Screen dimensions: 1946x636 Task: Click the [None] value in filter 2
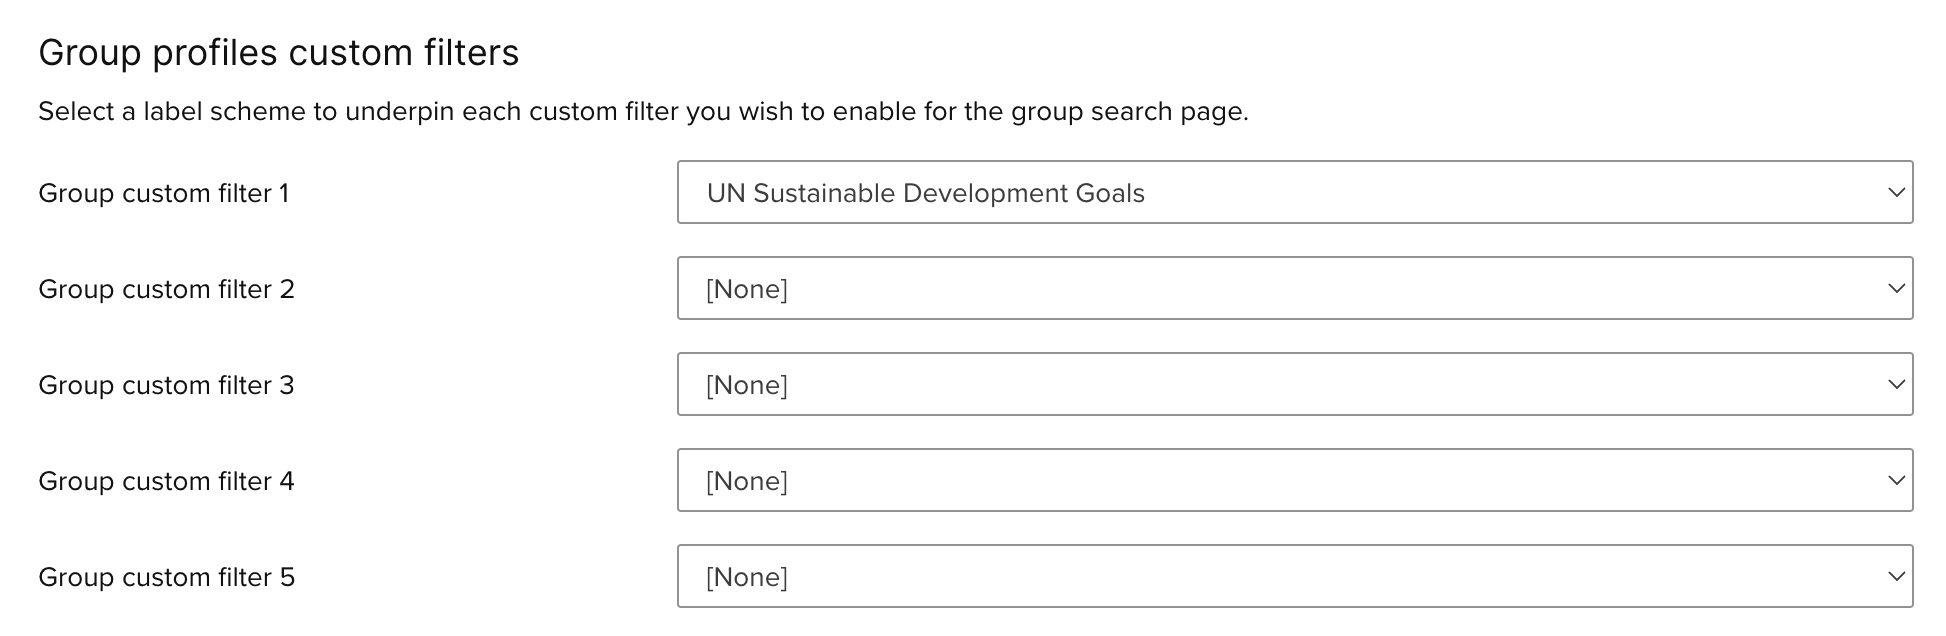coord(747,289)
